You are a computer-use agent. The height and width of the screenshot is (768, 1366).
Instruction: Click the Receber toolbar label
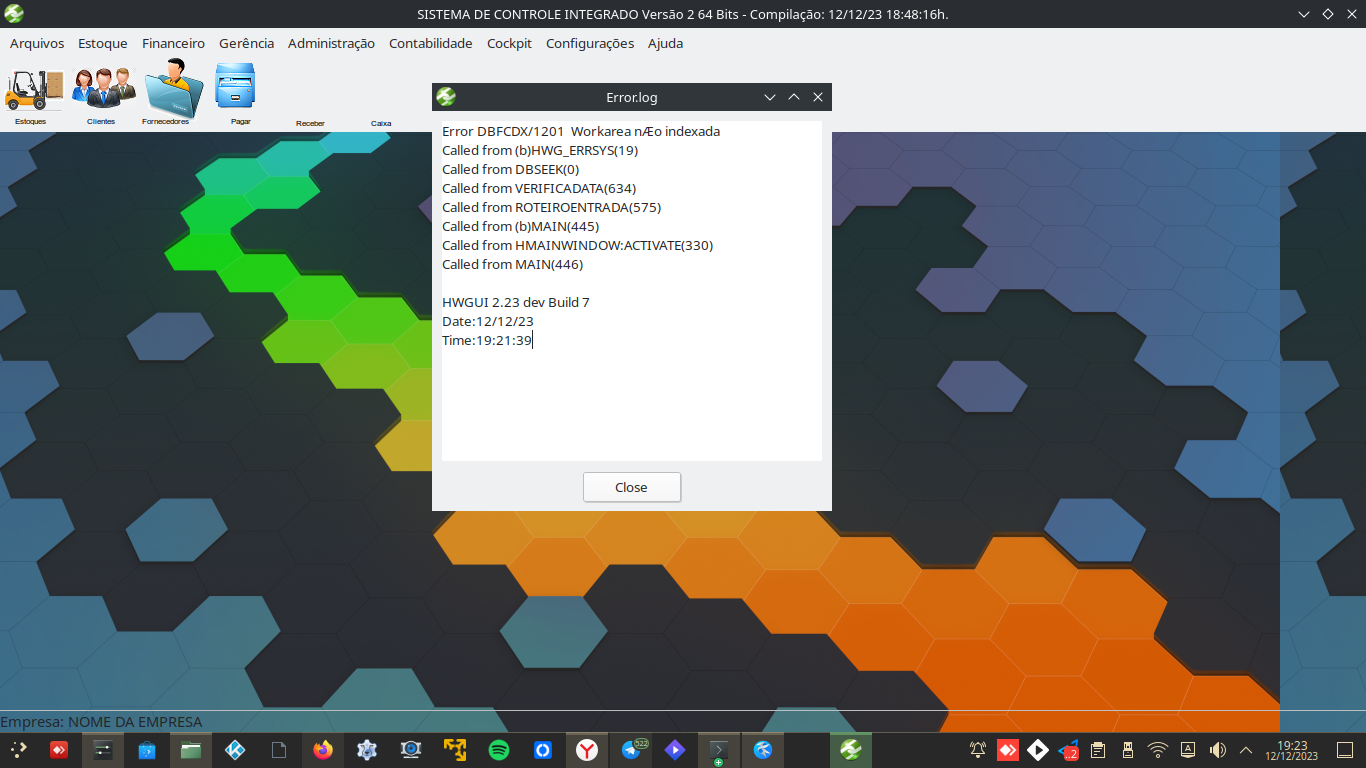coord(310,123)
